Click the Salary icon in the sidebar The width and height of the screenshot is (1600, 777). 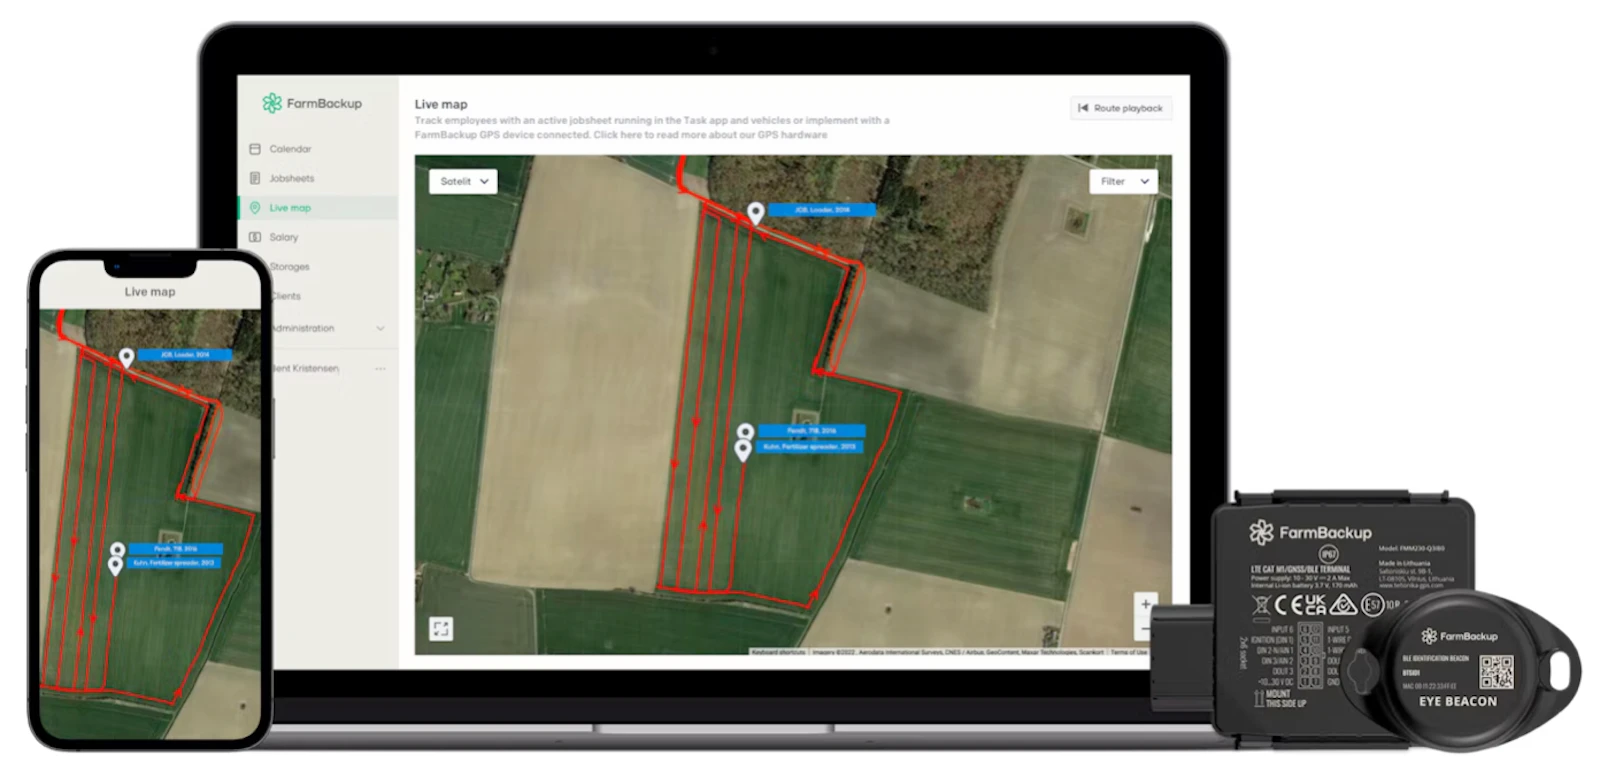(255, 237)
